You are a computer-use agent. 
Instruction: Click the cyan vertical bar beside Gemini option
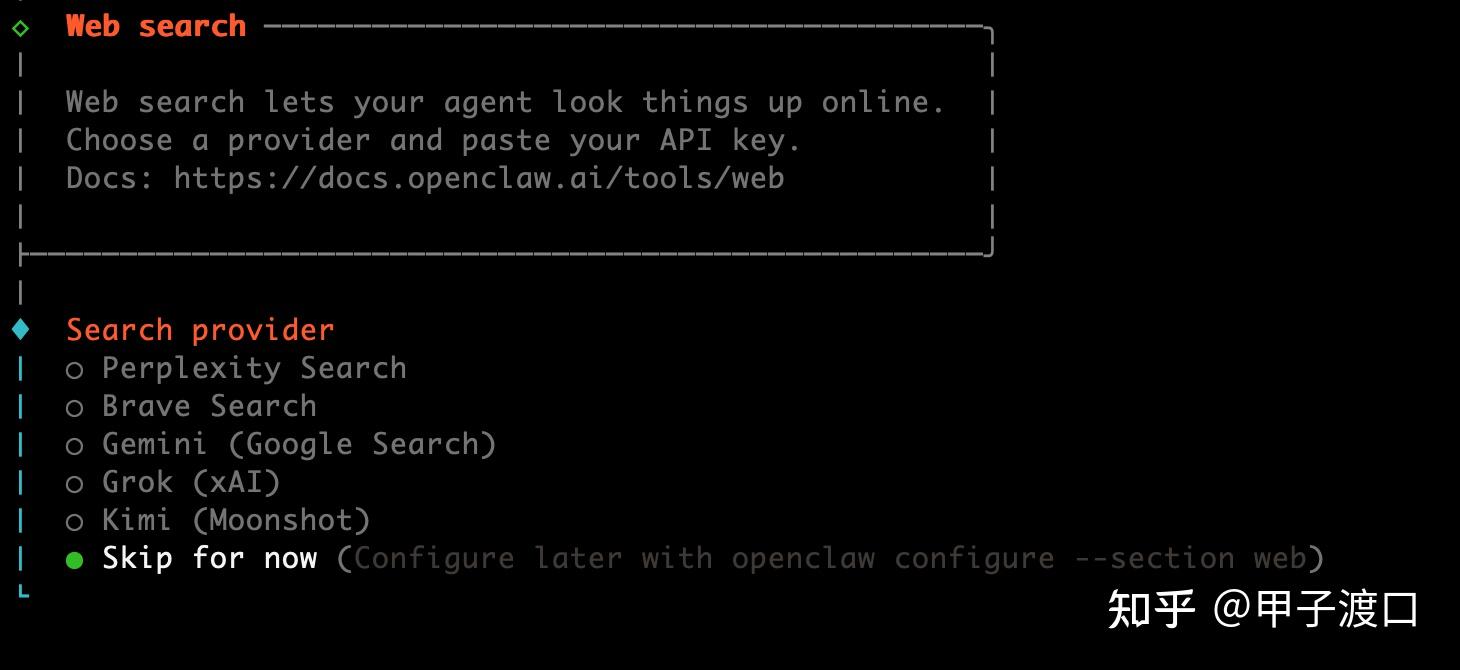coord(21,445)
